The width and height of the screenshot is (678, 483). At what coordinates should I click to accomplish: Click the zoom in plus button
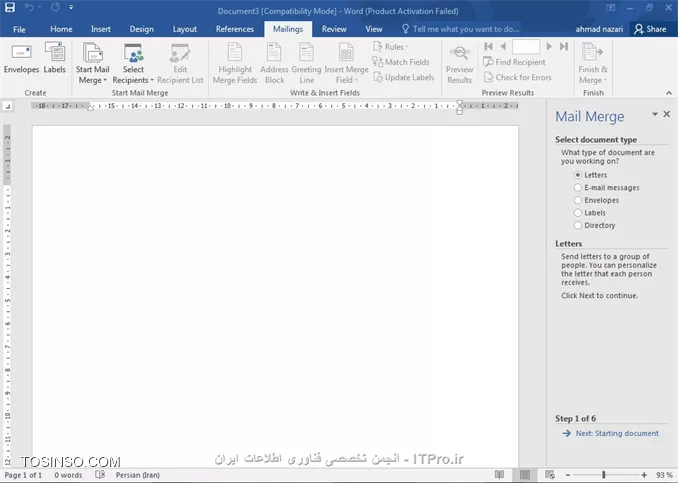644,475
